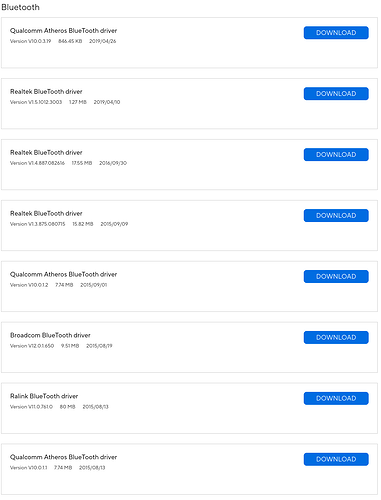Click the Version V1.4.887.082616 text

click(37, 163)
